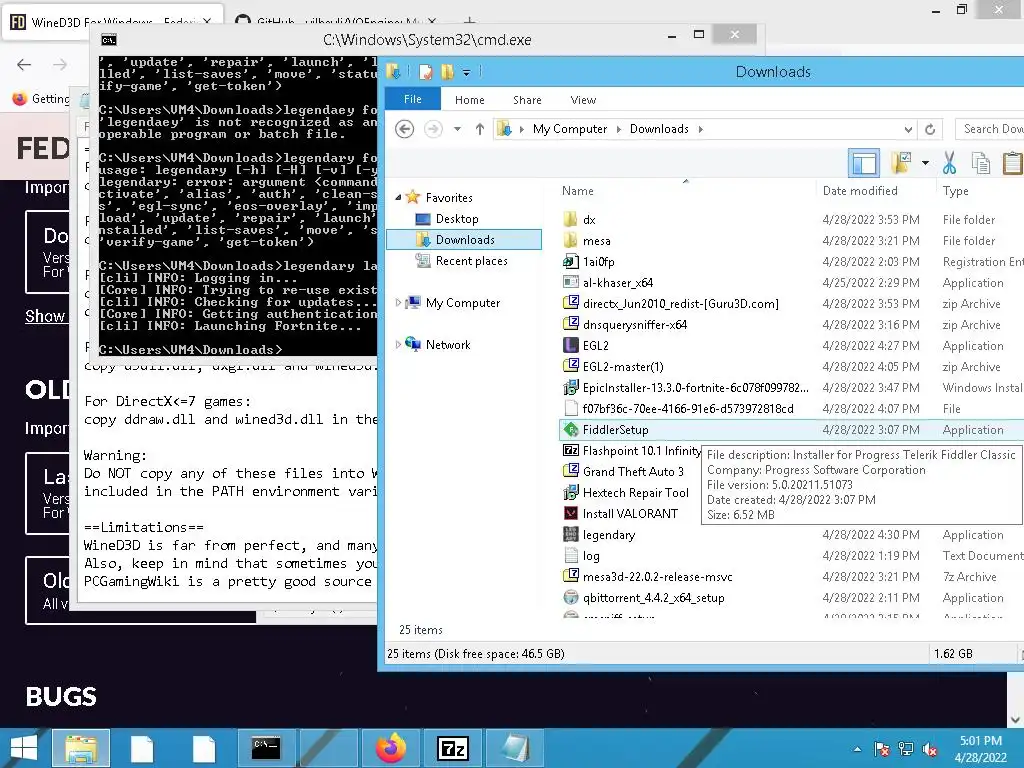
Task: Click the cmd.exe window title bar icon
Action: coord(109,40)
